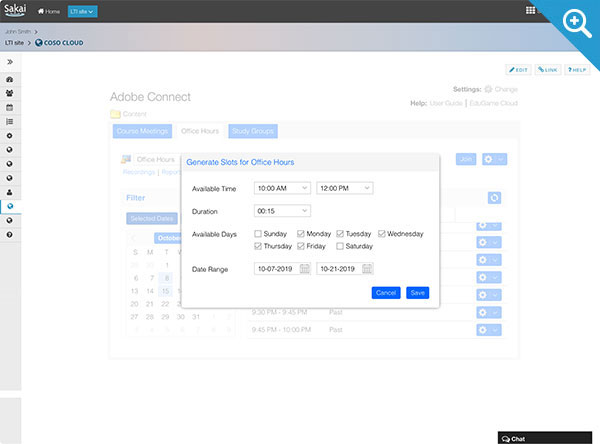600x444 pixels.
Task: Click the HELP button at top right
Action: point(577,70)
